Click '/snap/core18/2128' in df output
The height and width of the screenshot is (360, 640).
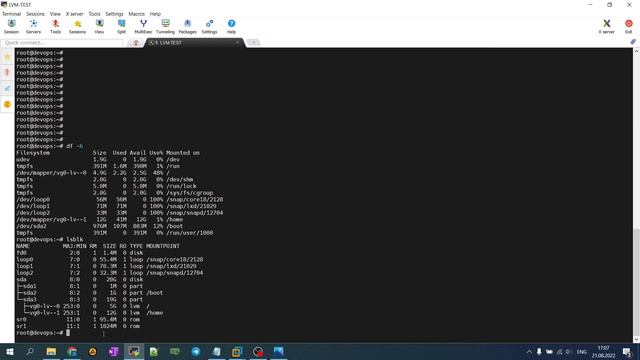(194, 200)
